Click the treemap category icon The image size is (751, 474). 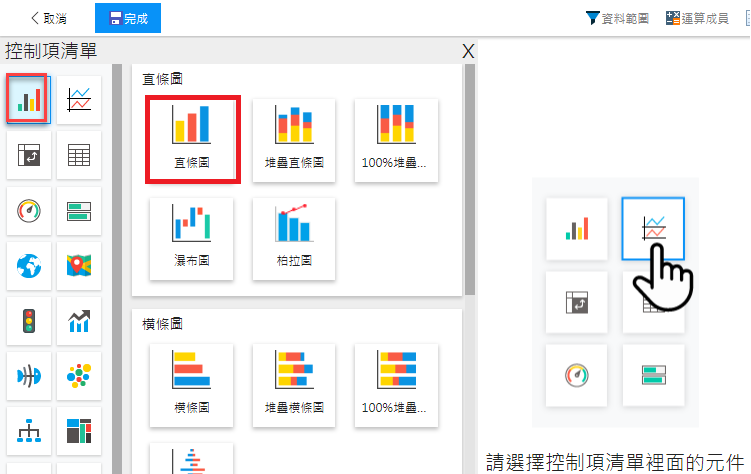(x=79, y=431)
